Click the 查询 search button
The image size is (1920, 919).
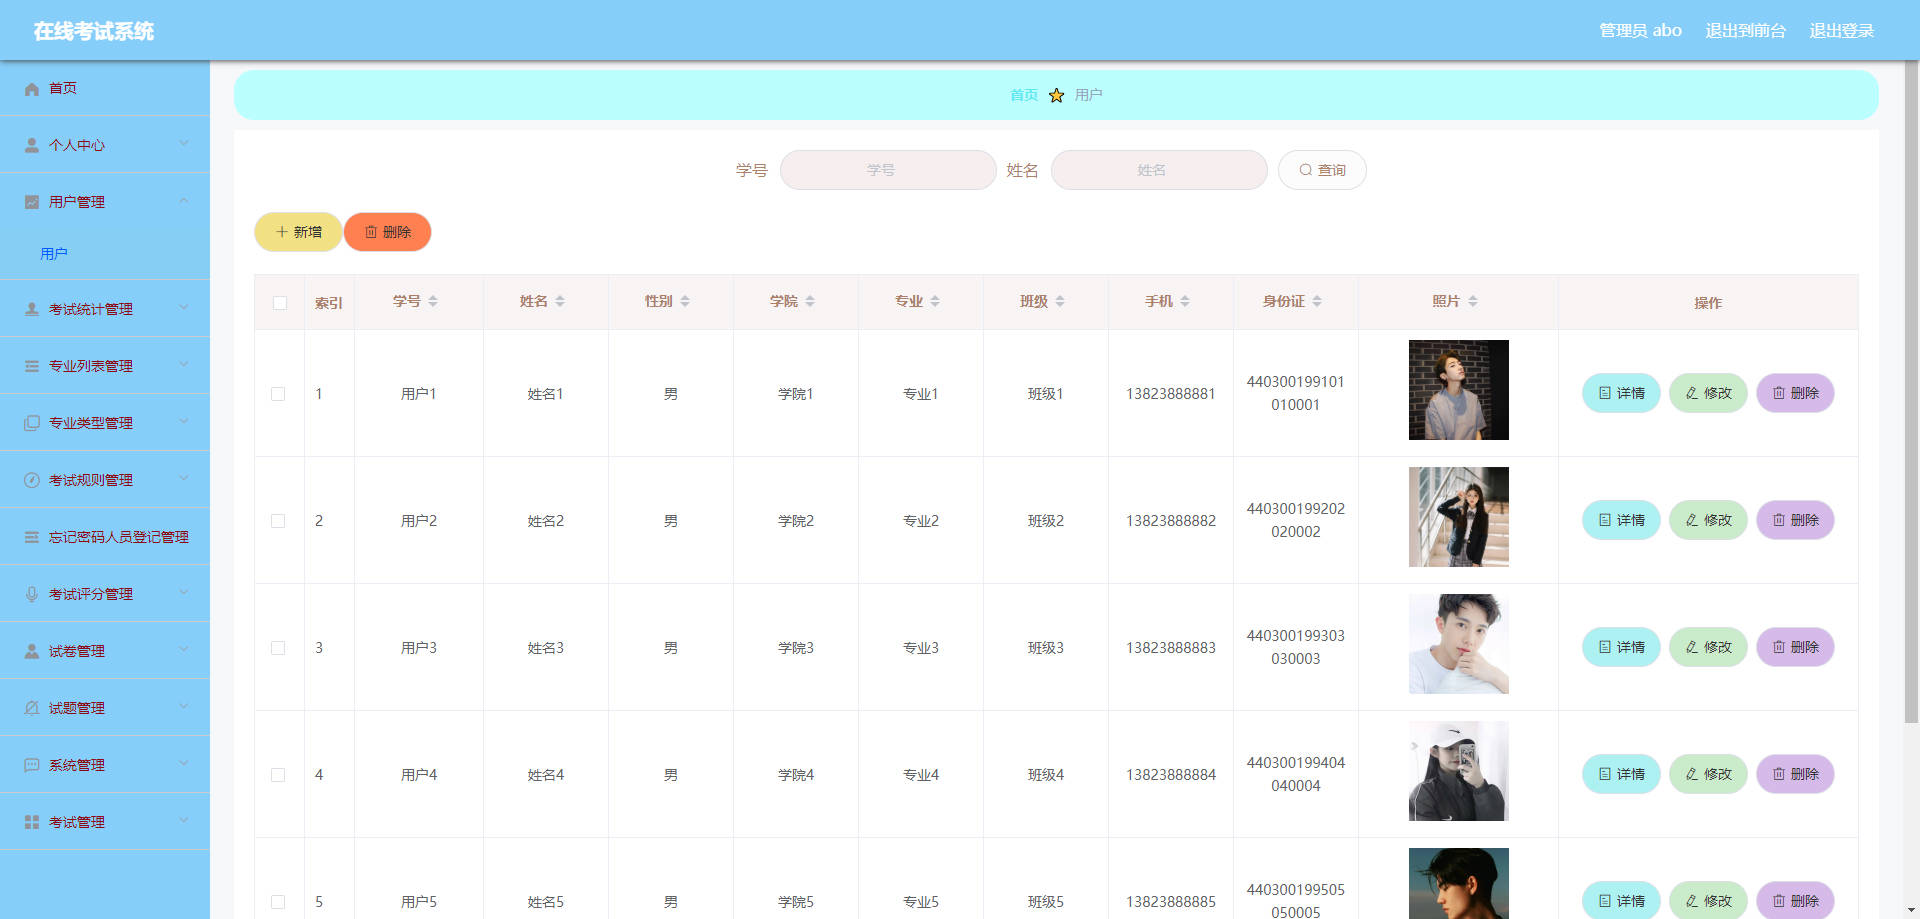click(1322, 170)
